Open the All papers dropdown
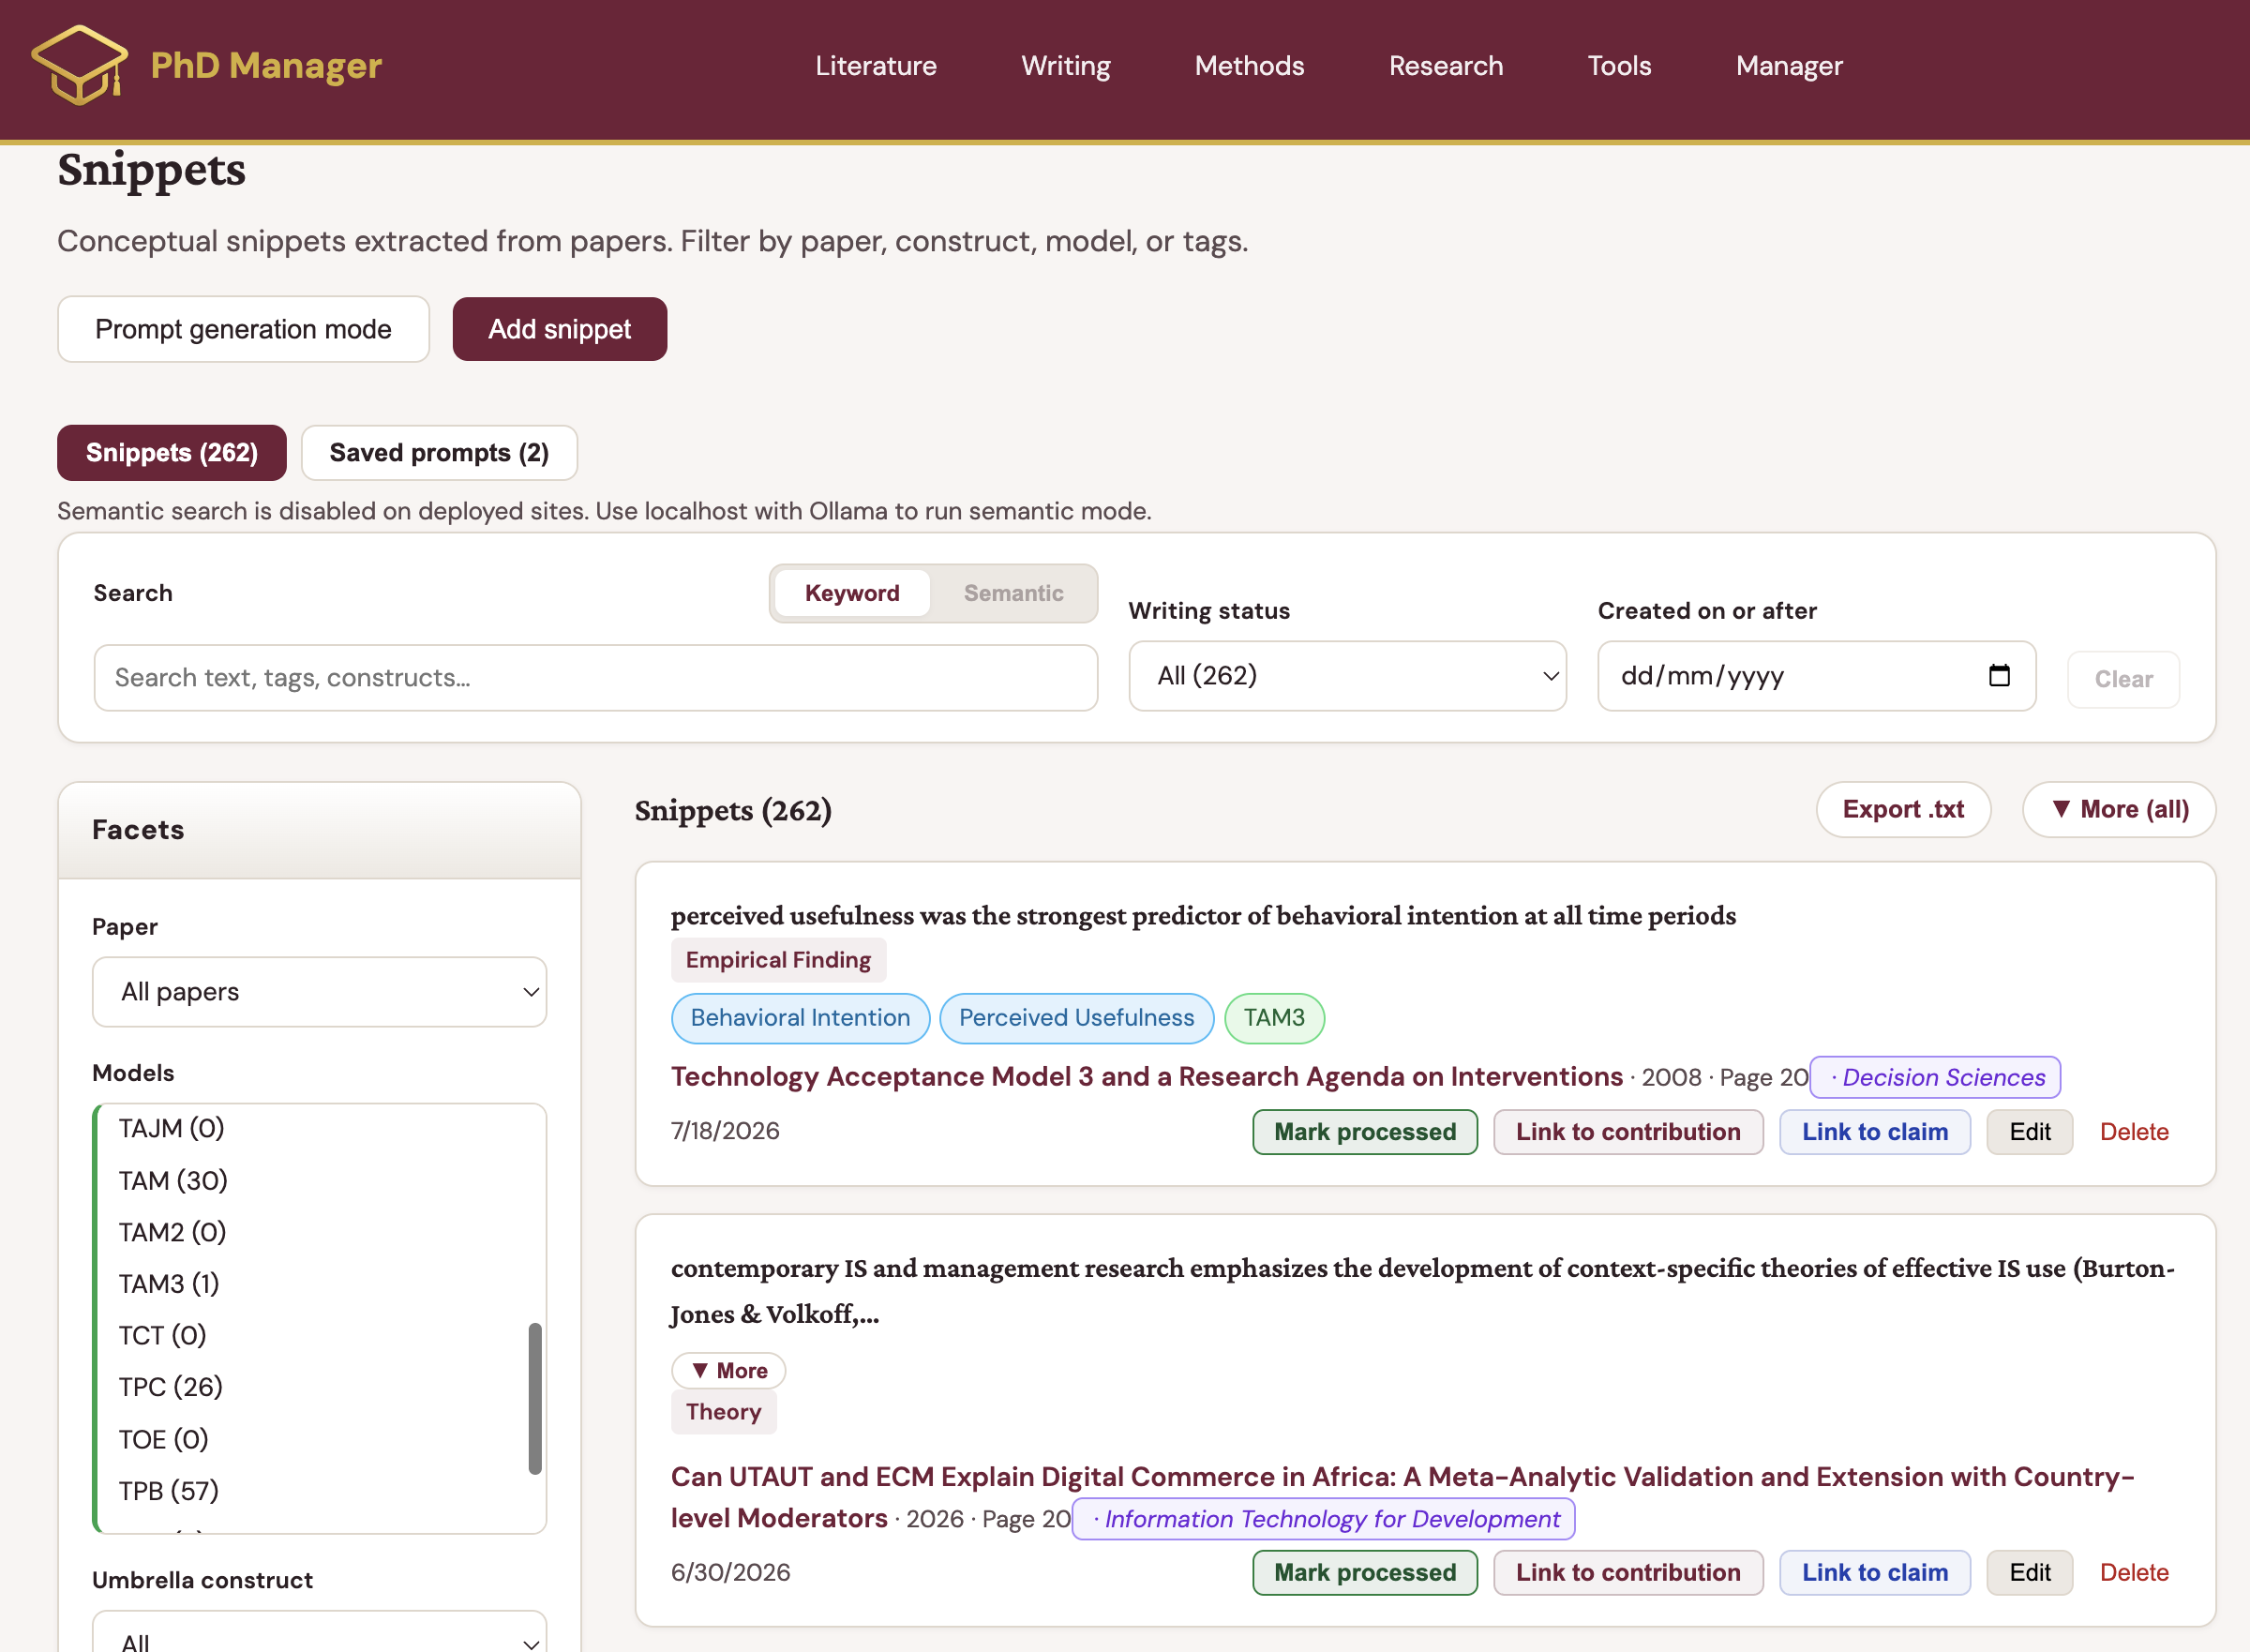This screenshot has width=2250, height=1652. tap(319, 992)
